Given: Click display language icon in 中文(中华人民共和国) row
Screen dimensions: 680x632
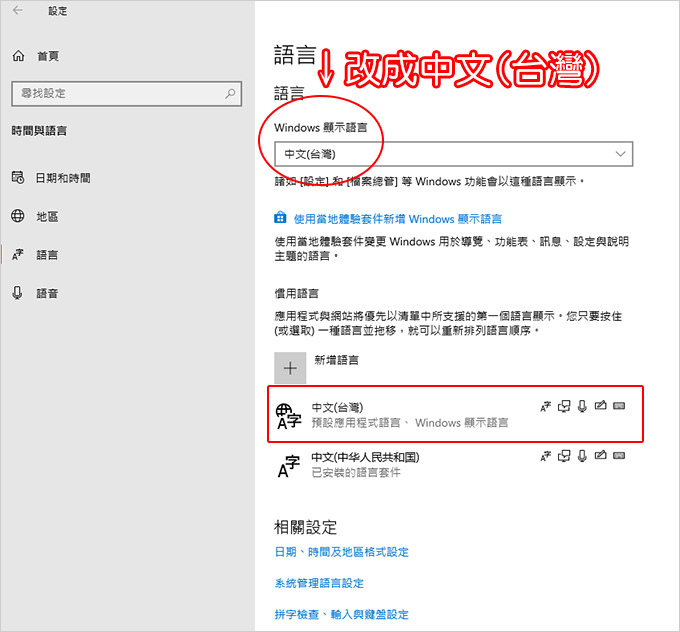Looking at the screenshot, I should coord(546,456).
